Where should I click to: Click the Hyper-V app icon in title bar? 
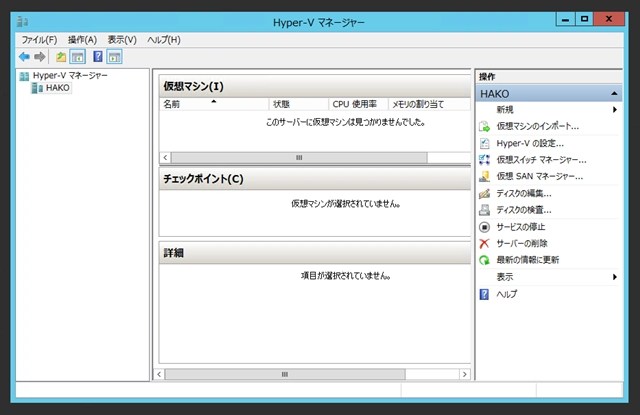(x=22, y=22)
